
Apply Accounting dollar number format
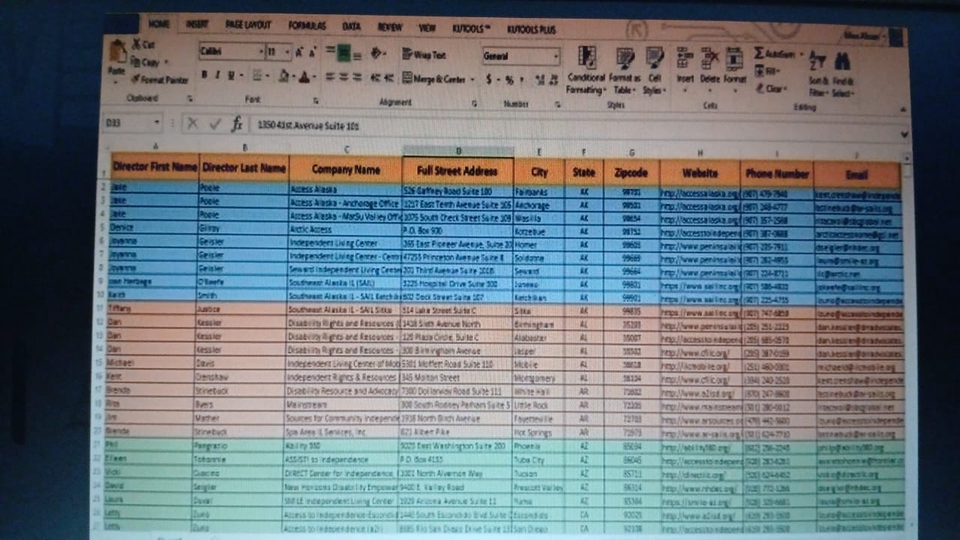point(489,79)
